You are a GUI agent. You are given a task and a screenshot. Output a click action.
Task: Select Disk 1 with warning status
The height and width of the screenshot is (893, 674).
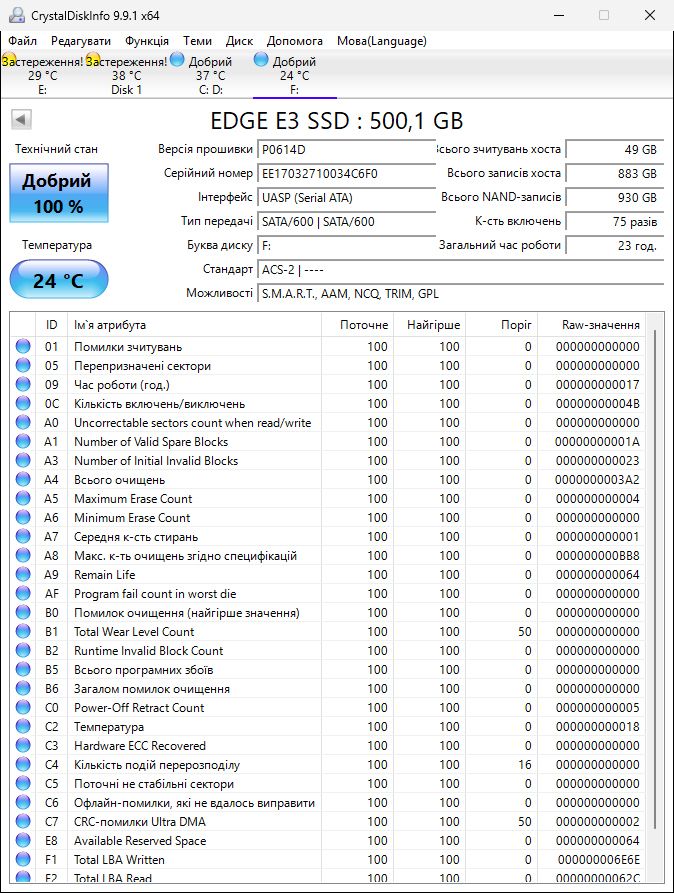tap(126, 75)
